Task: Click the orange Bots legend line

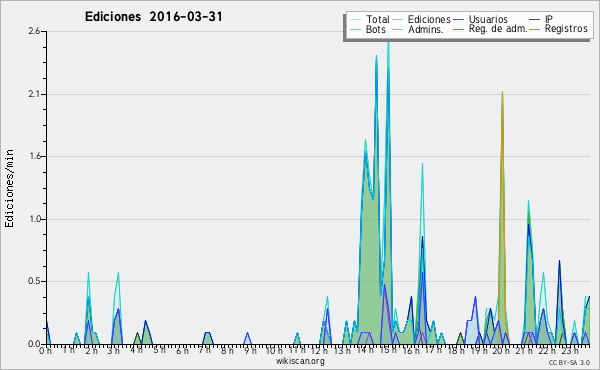Action: coord(356,29)
